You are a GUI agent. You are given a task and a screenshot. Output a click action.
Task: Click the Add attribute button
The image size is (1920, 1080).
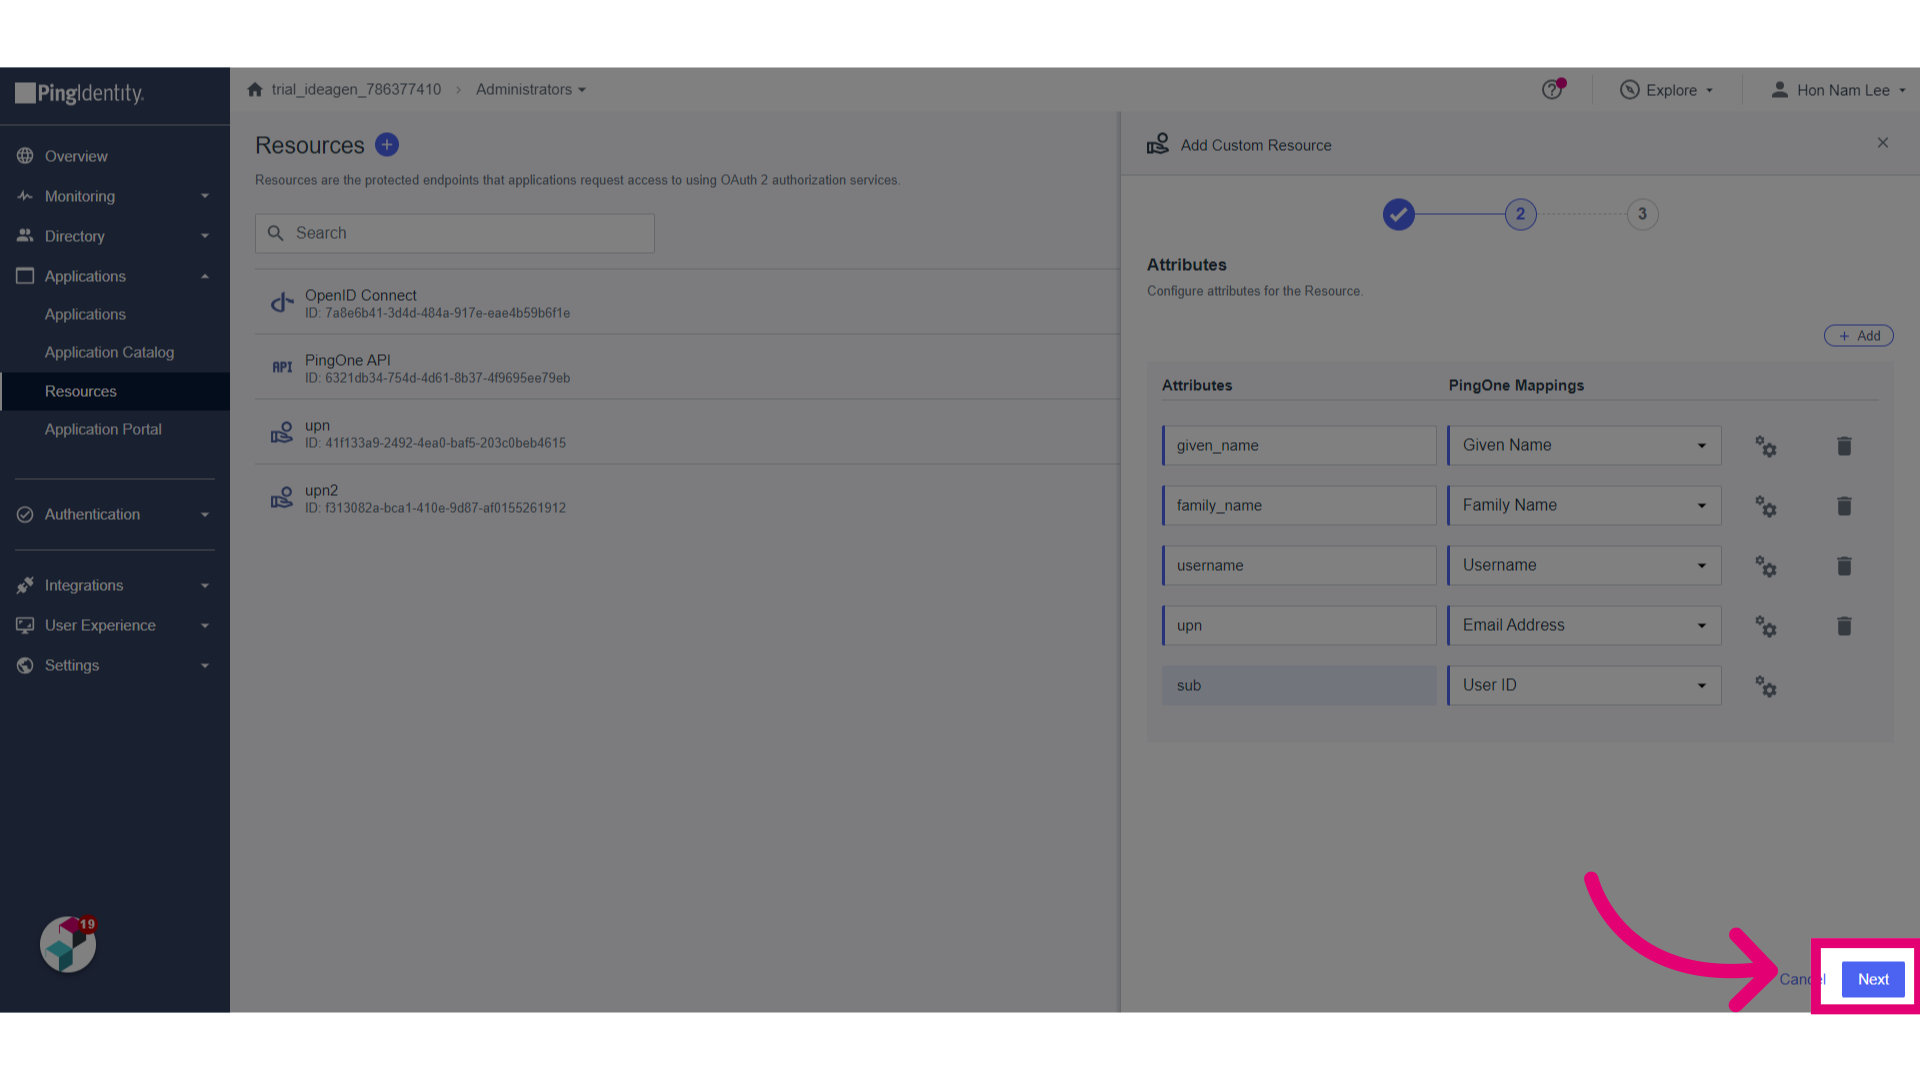click(x=1859, y=336)
